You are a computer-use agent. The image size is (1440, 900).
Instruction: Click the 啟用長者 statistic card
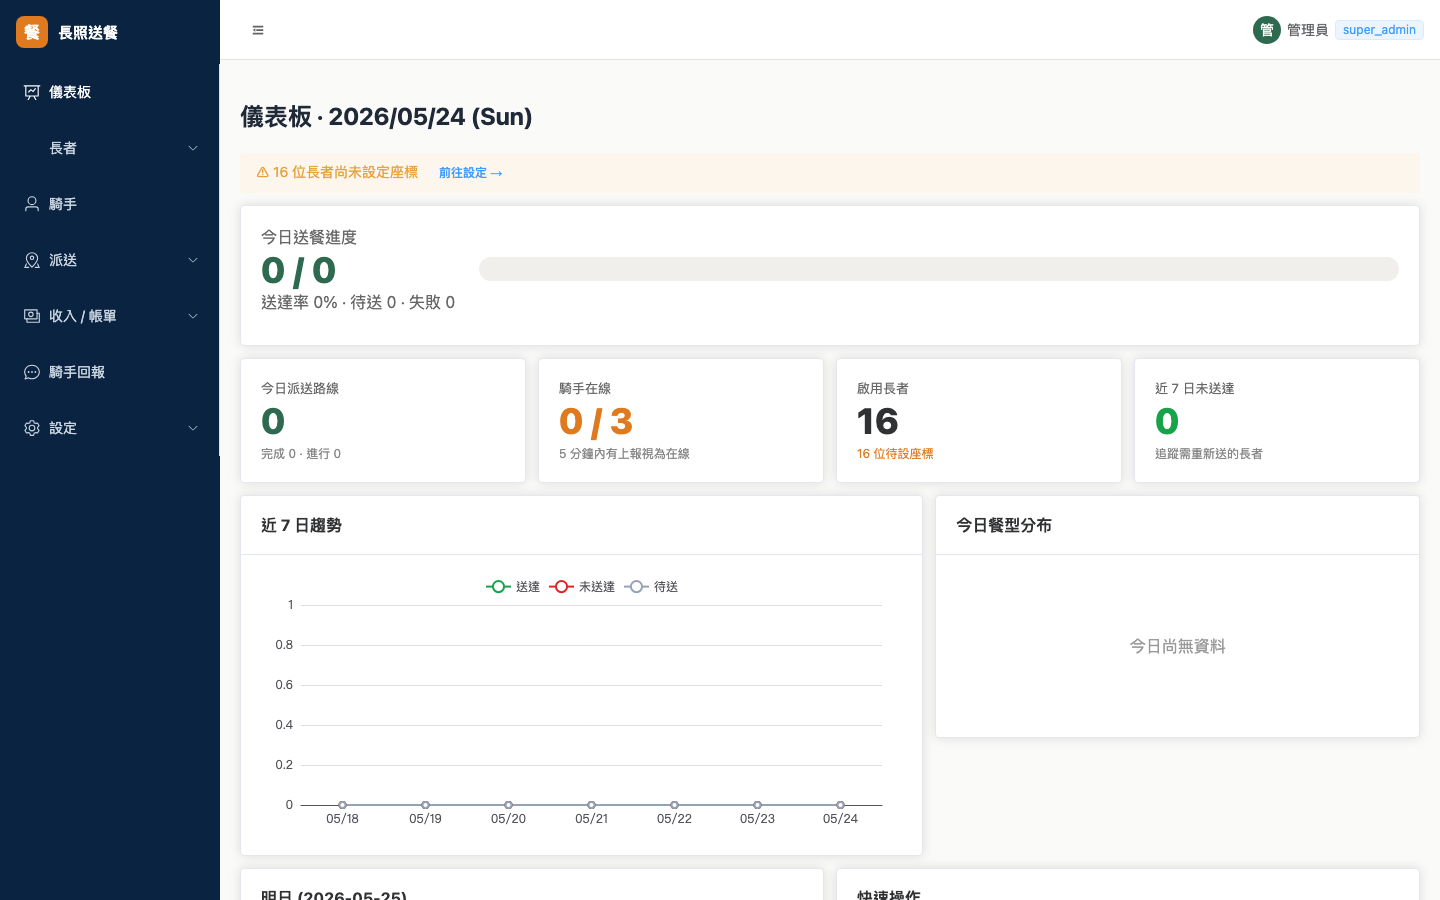(979, 421)
